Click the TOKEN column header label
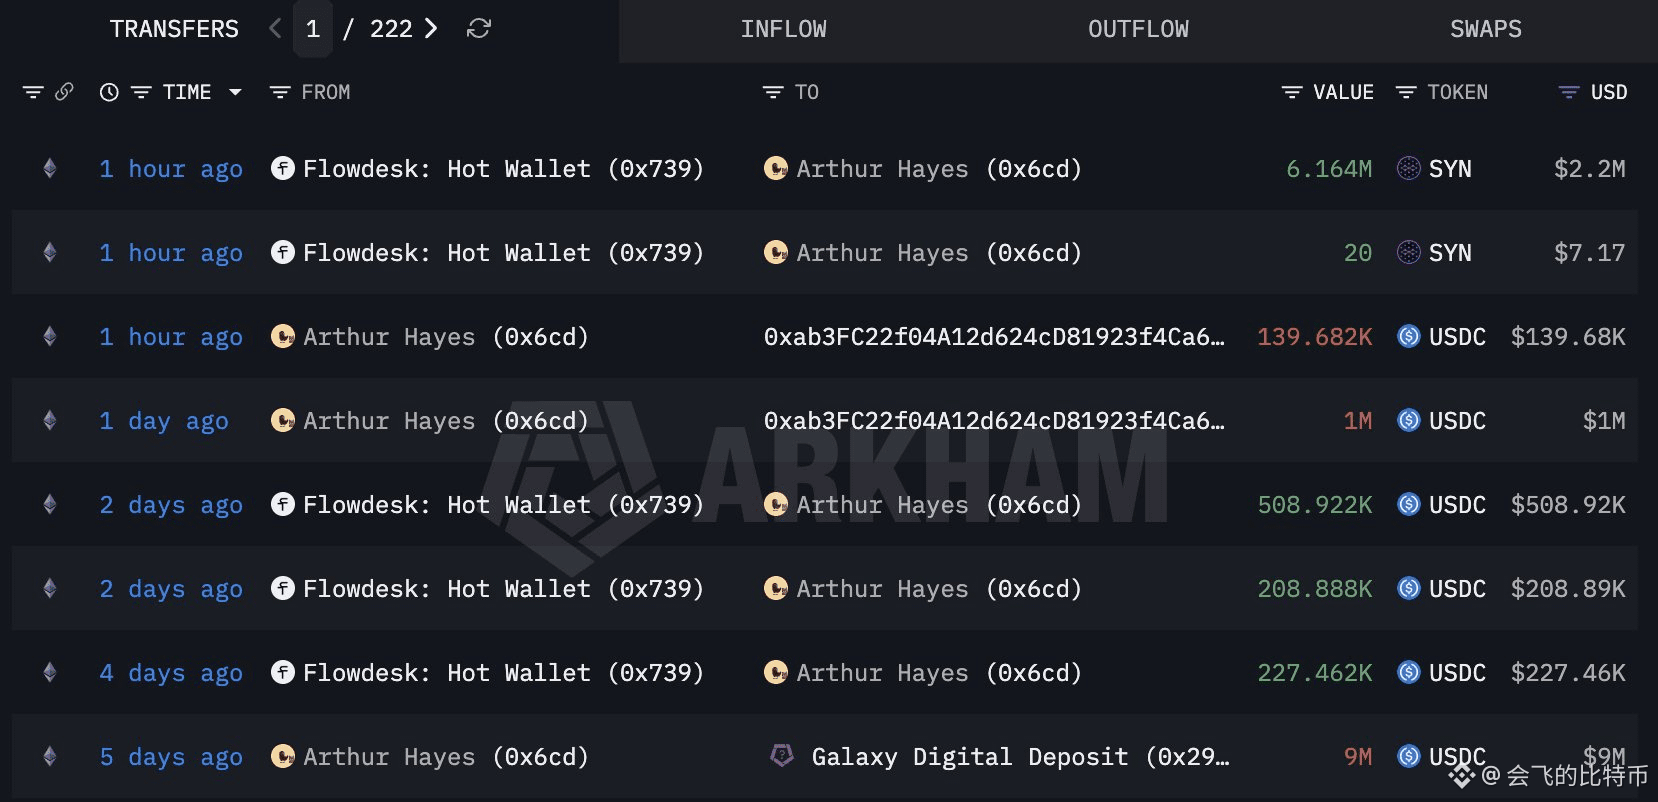Image resolution: width=1658 pixels, height=802 pixels. tap(1457, 92)
